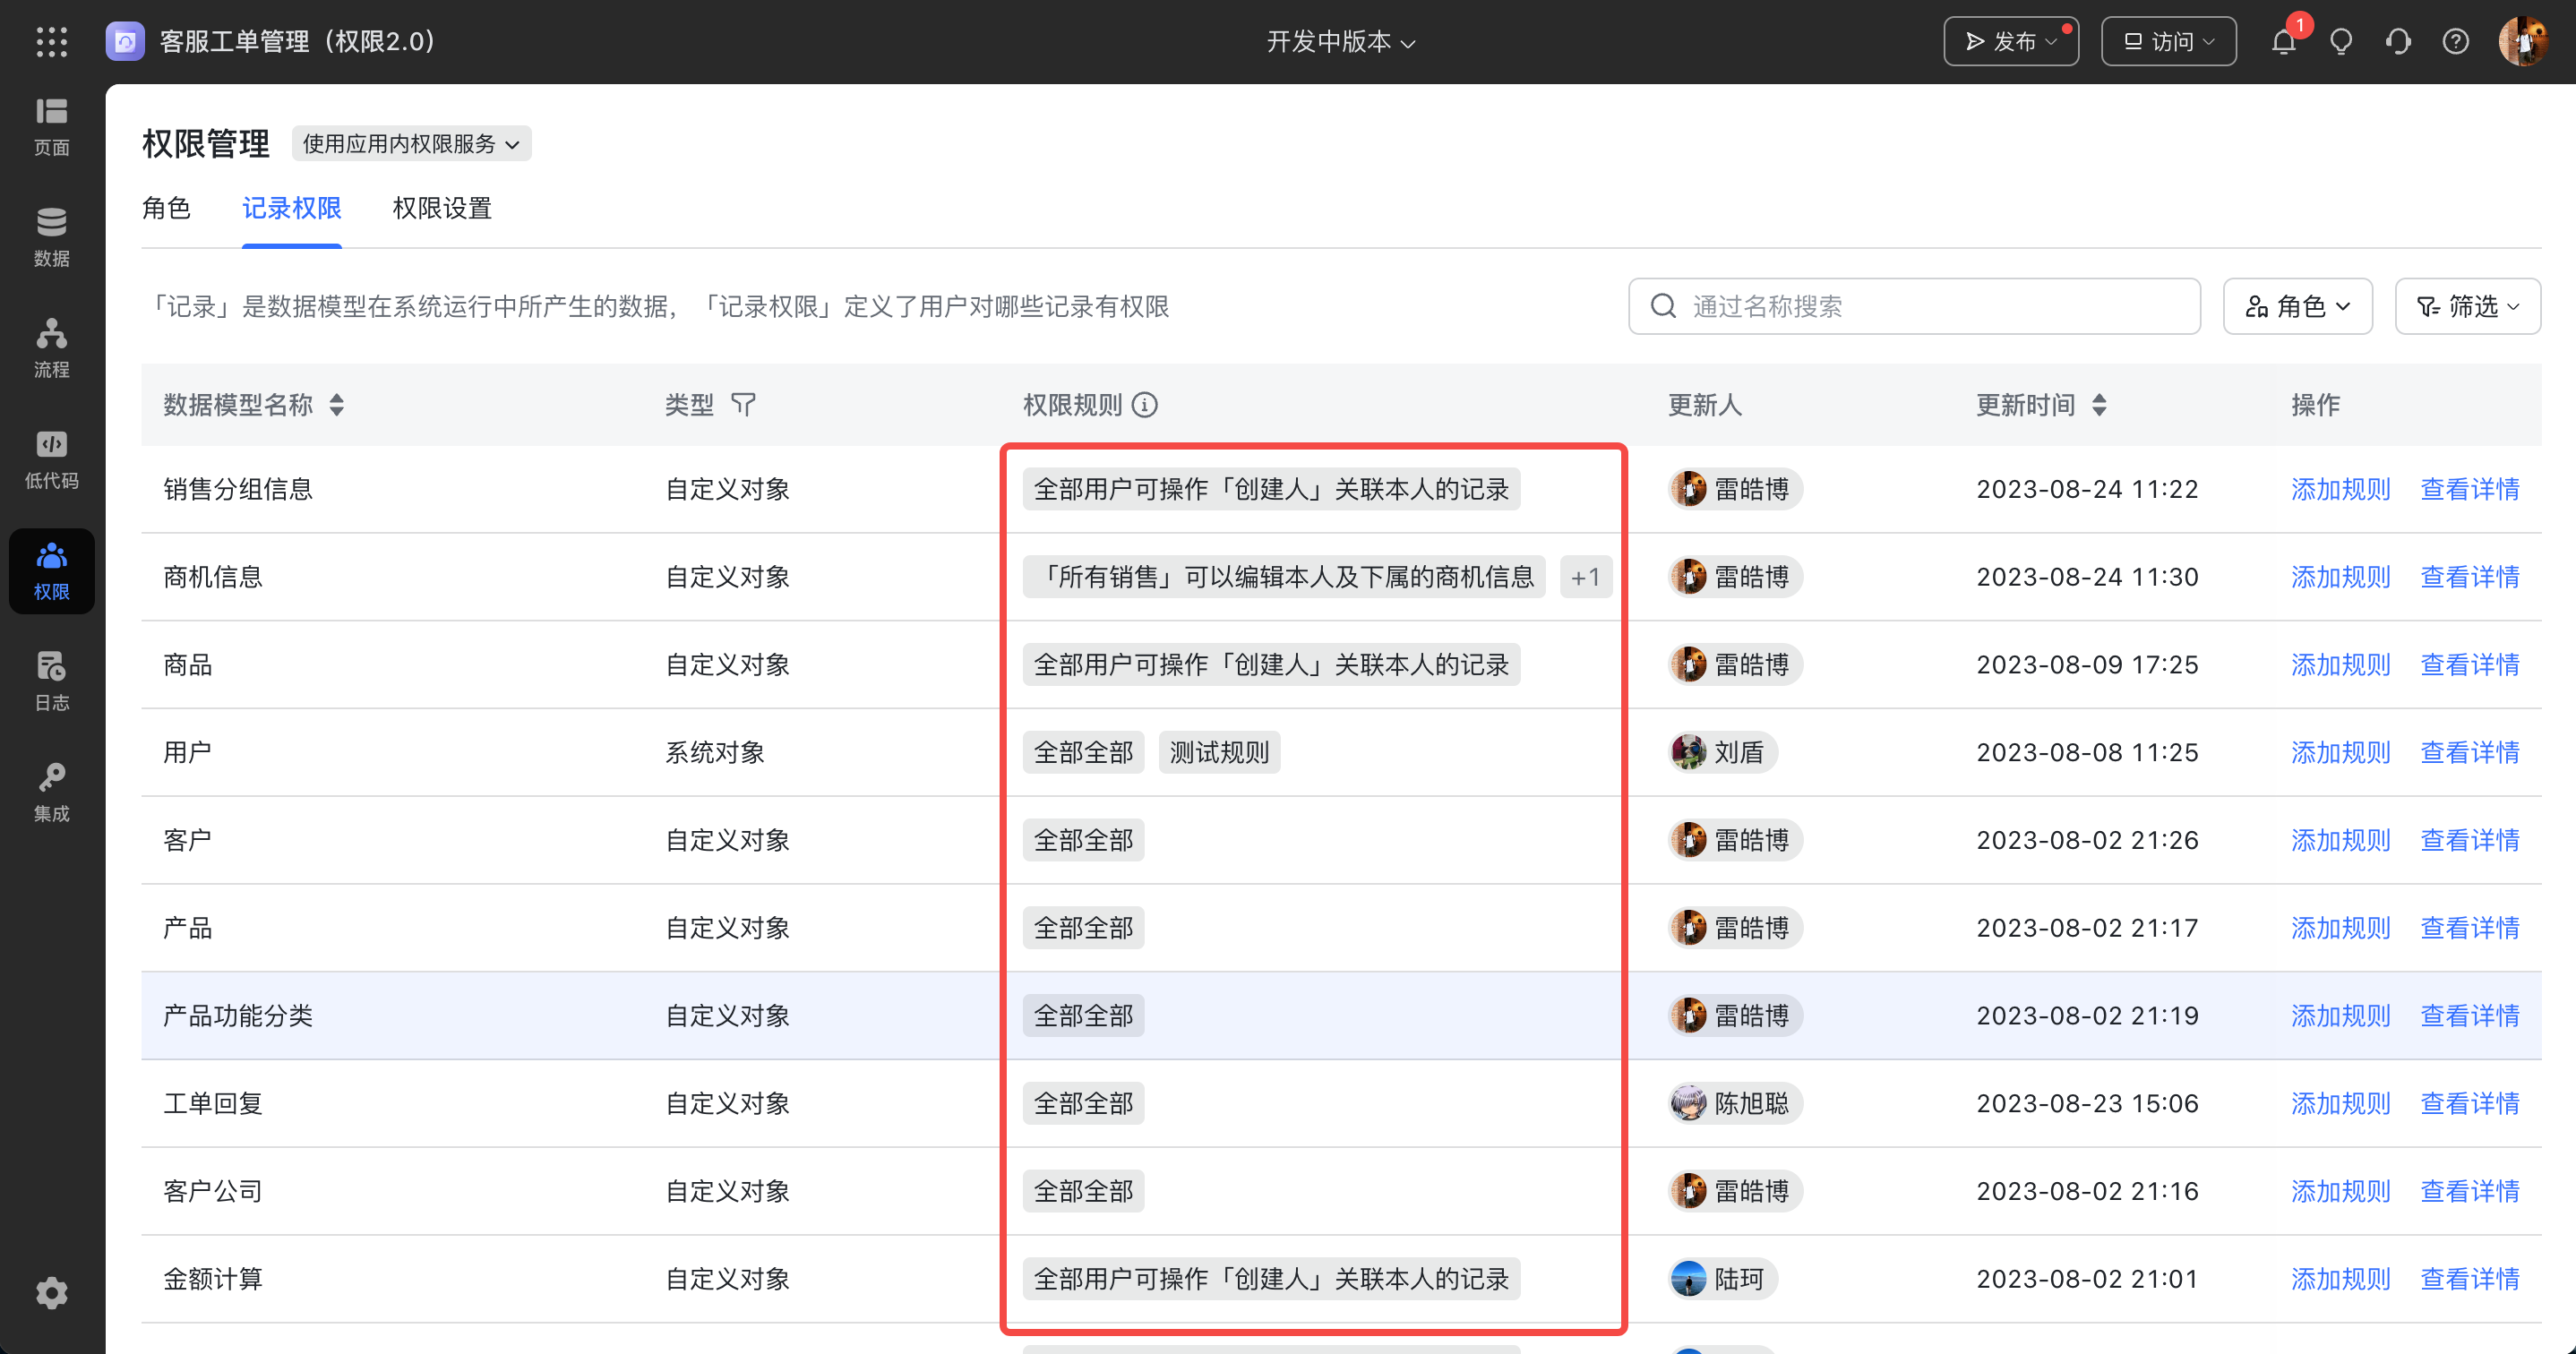Image resolution: width=2576 pixels, height=1354 pixels.
Task: Click the 客服工单管理 app logo icon
Action: 125,41
